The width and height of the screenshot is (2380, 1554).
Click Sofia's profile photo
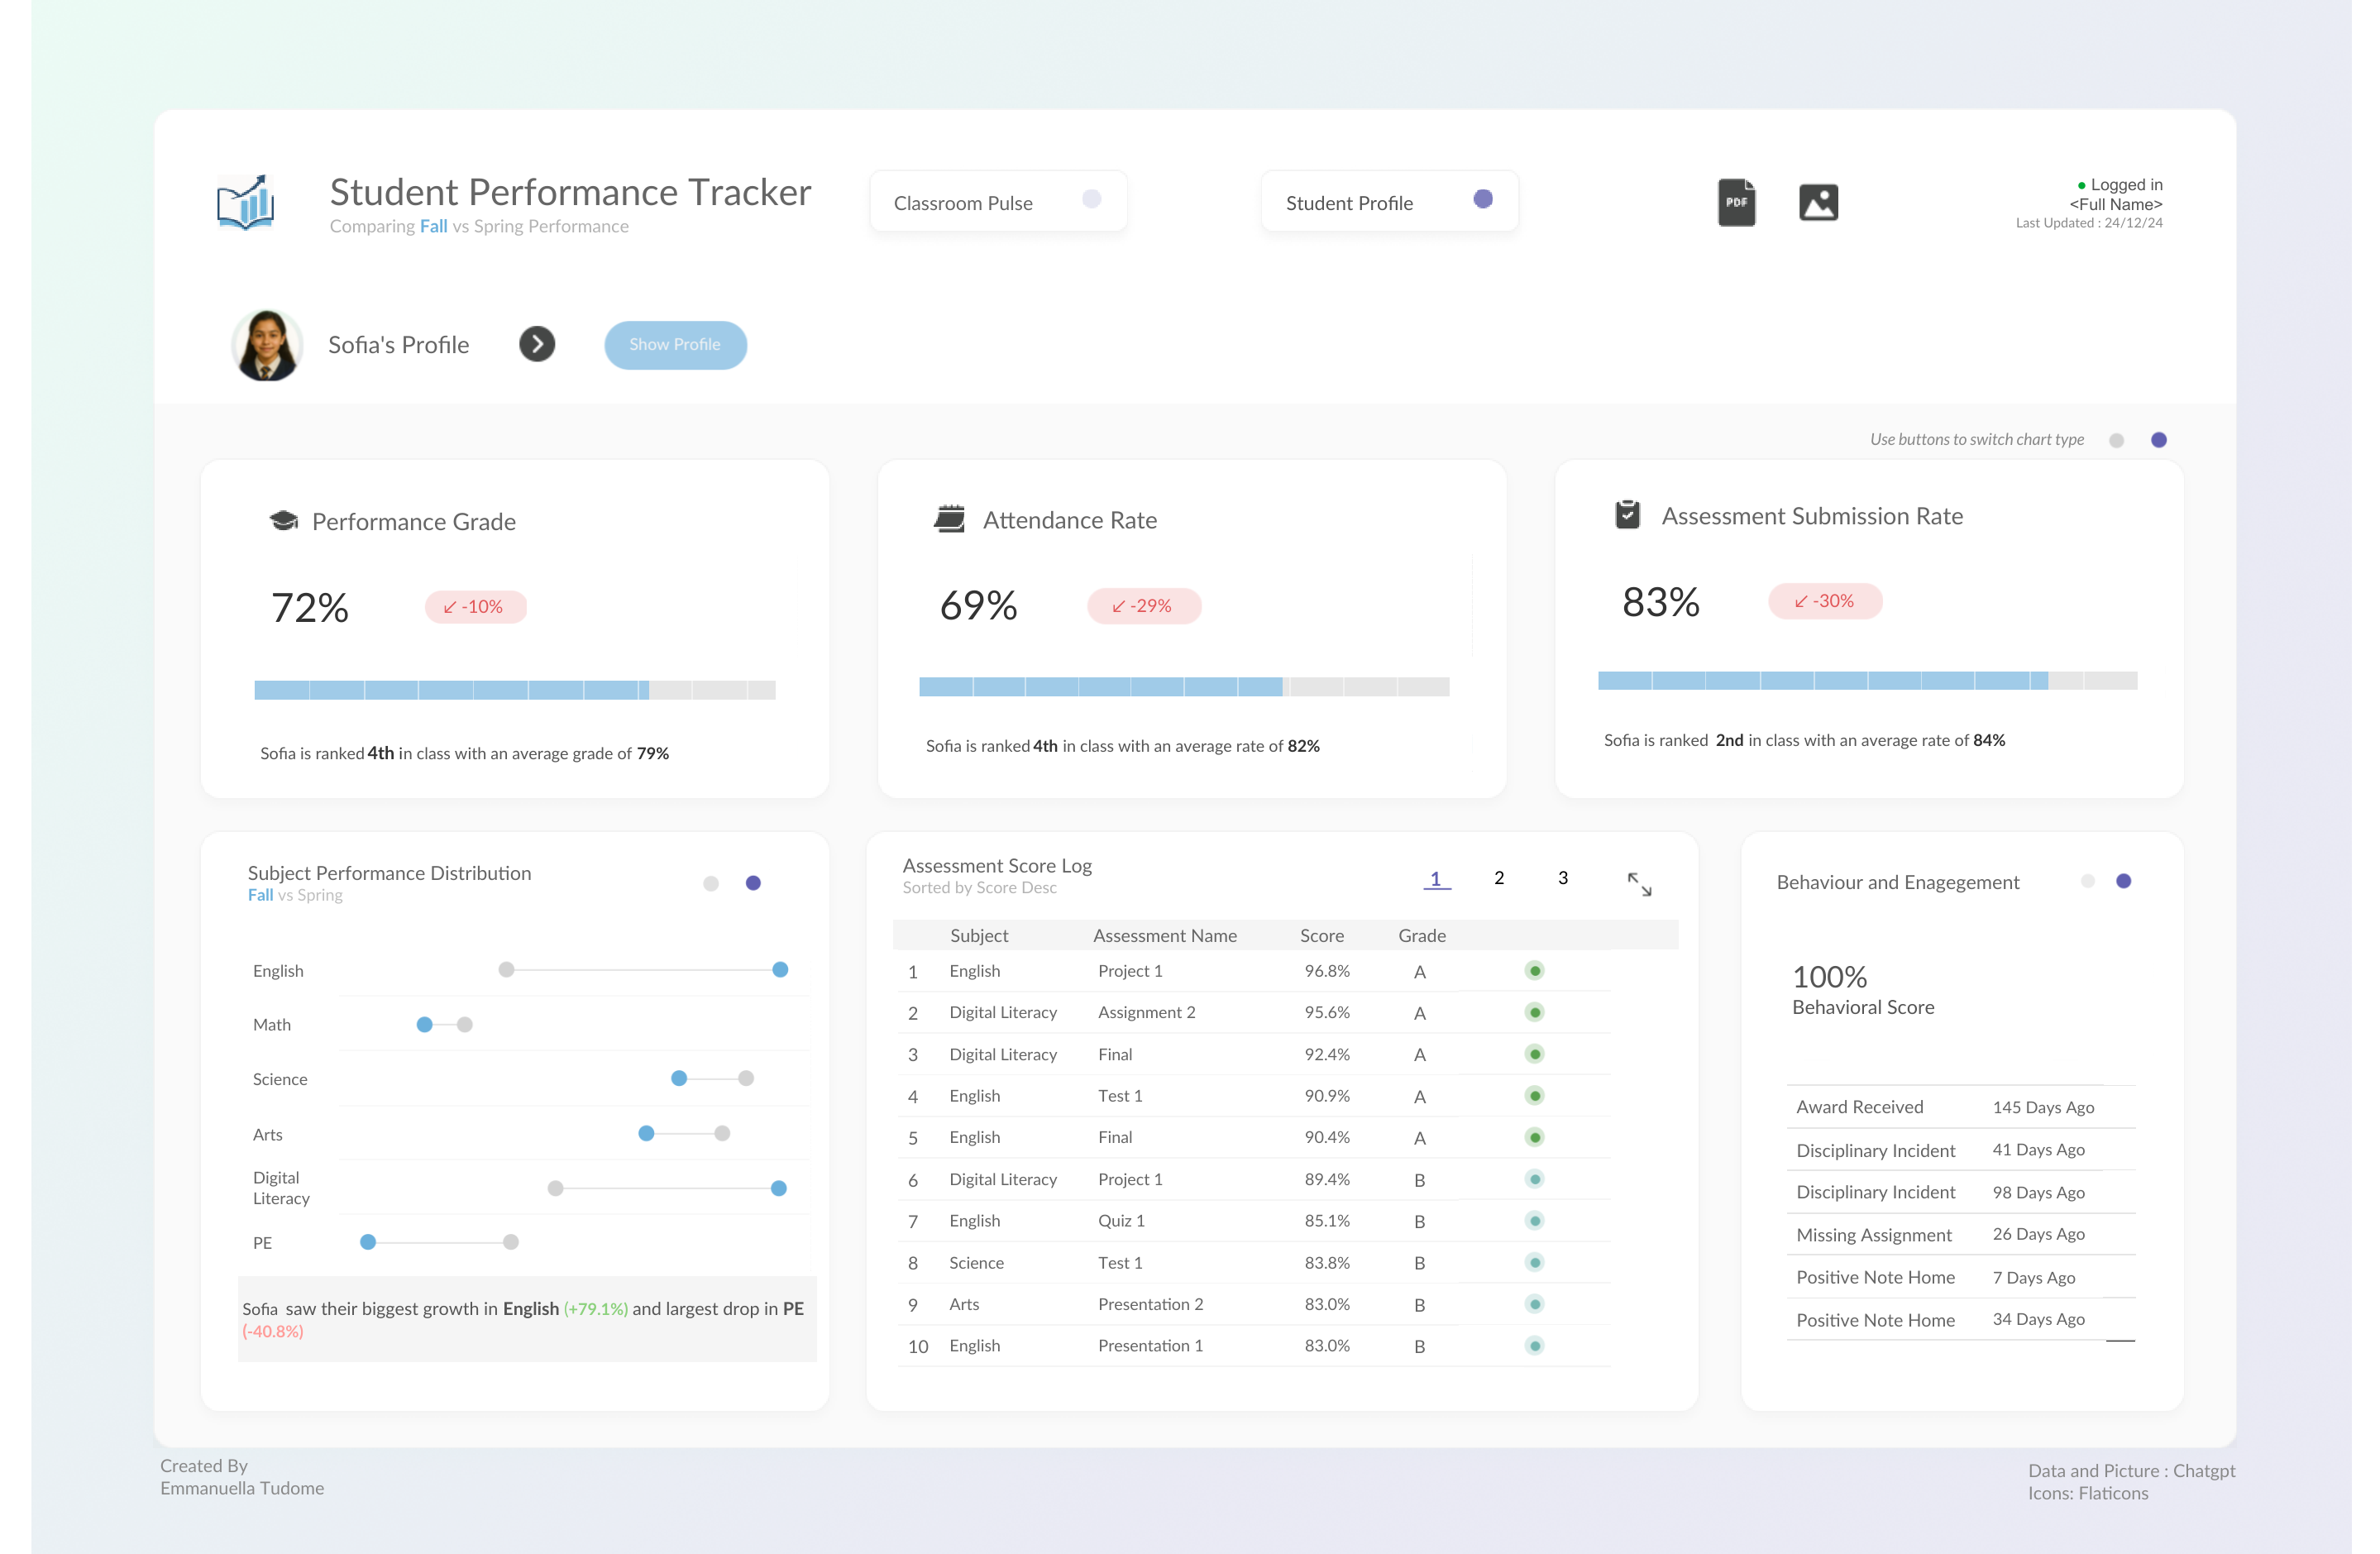[267, 345]
